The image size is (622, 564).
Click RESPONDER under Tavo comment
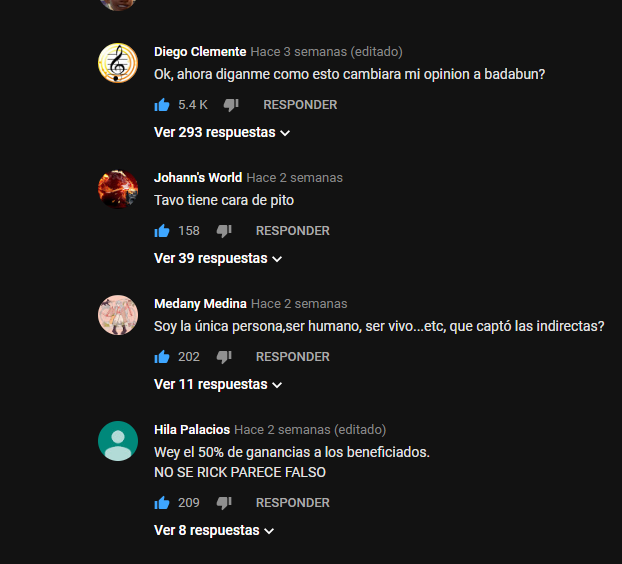coord(293,231)
